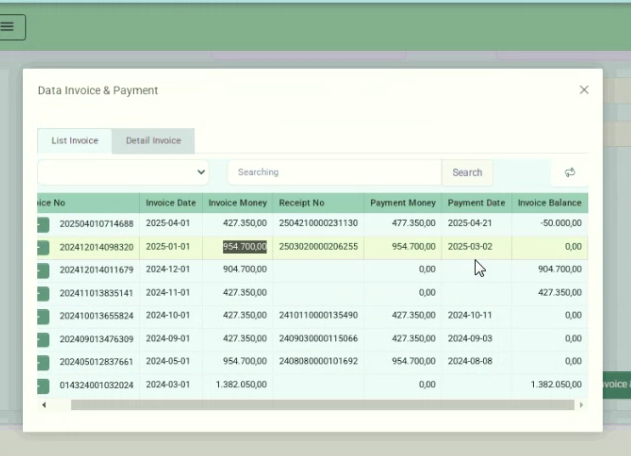Screen dimensions: 631x456
Task: Click the Searching text field
Action: pos(334,172)
